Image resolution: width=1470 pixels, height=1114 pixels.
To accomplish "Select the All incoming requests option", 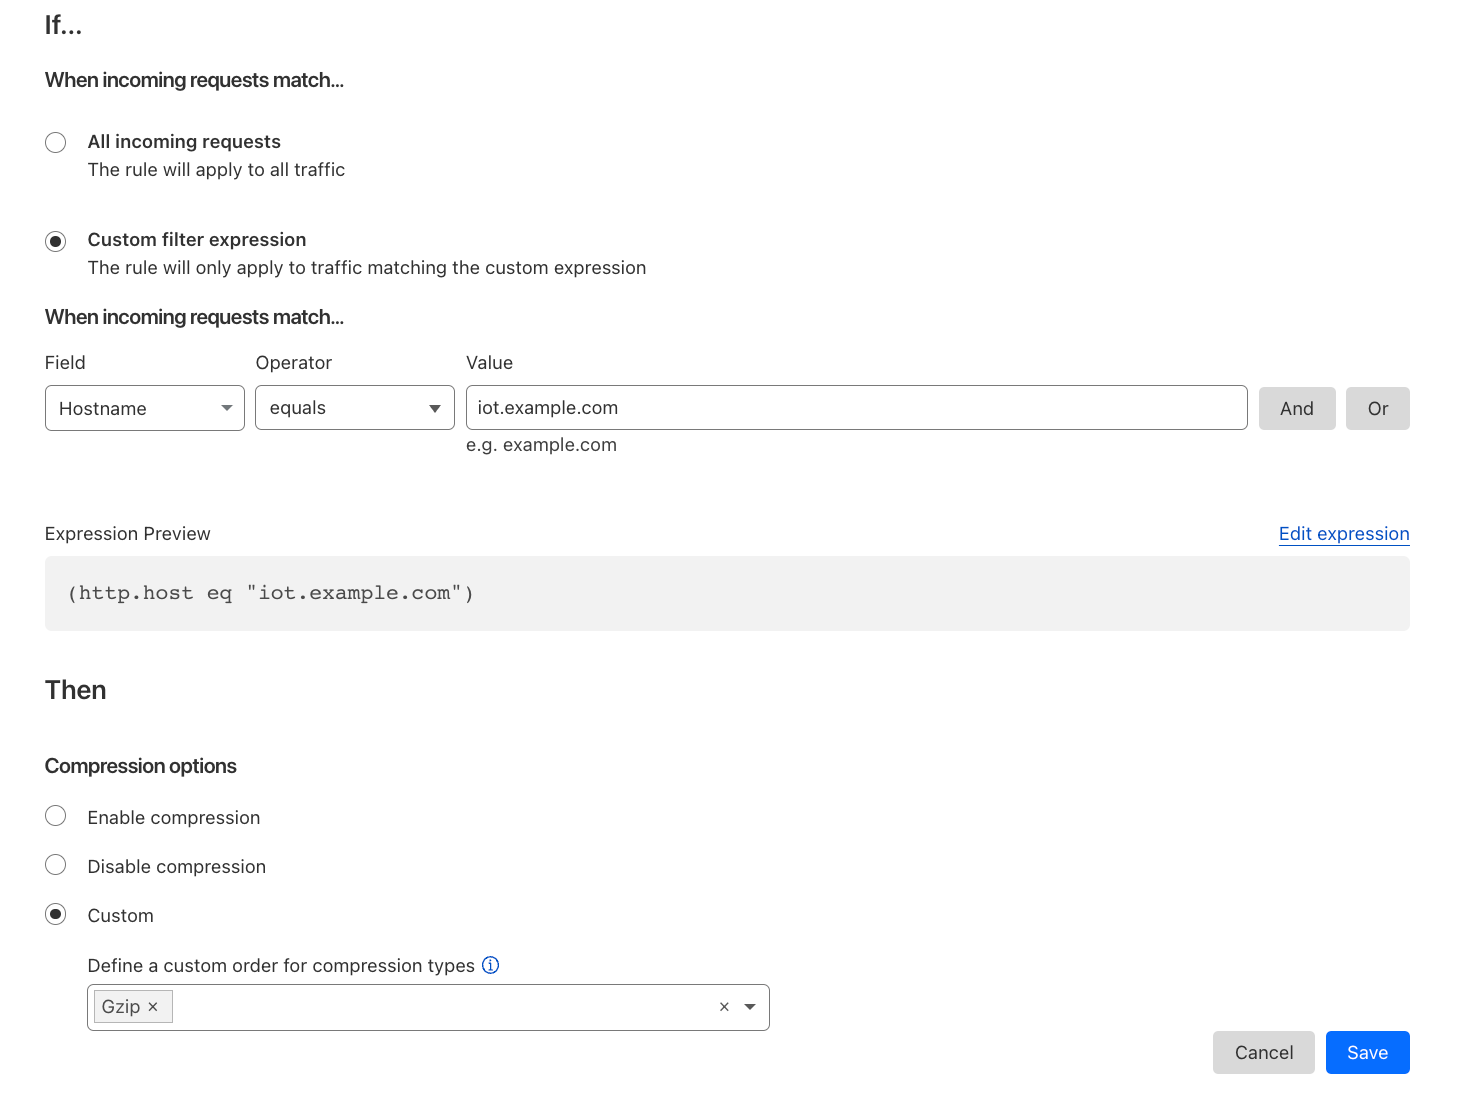I will (x=56, y=142).
